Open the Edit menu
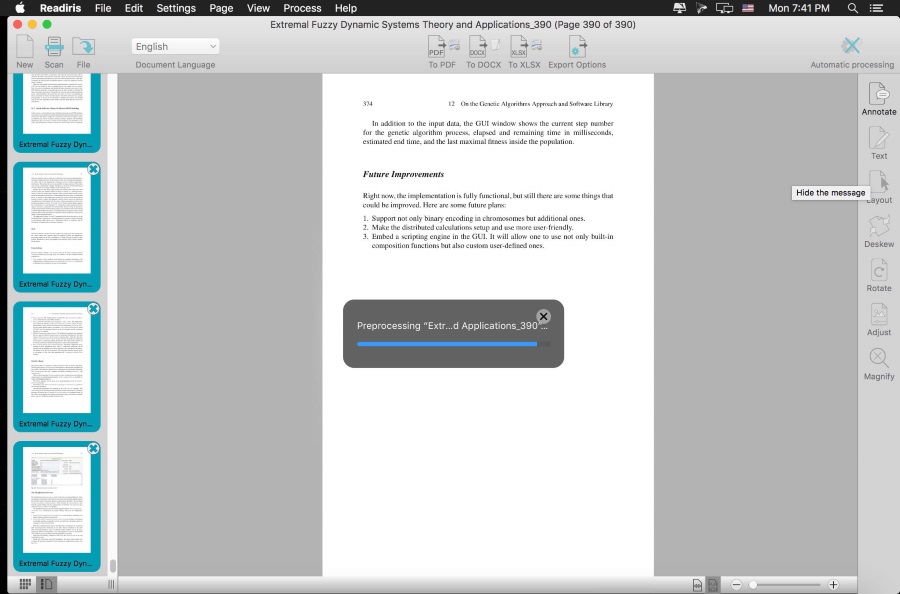 [134, 8]
